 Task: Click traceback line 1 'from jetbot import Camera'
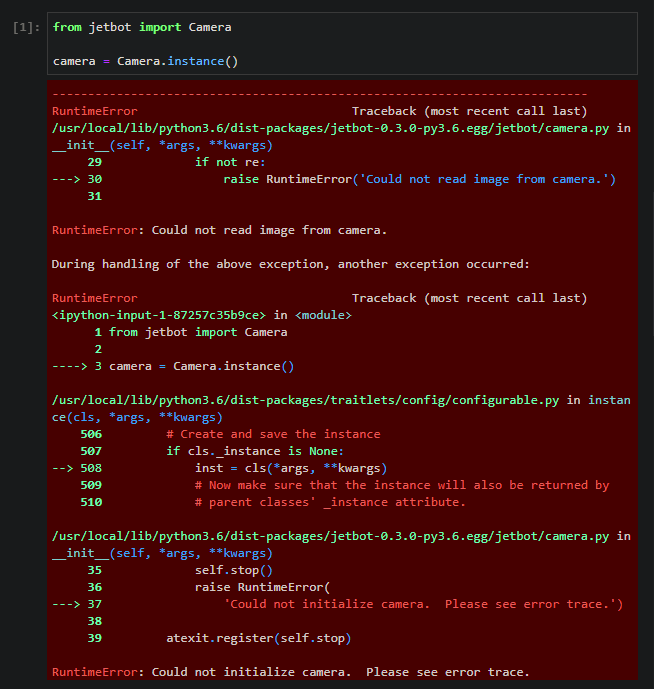[x=198, y=332]
